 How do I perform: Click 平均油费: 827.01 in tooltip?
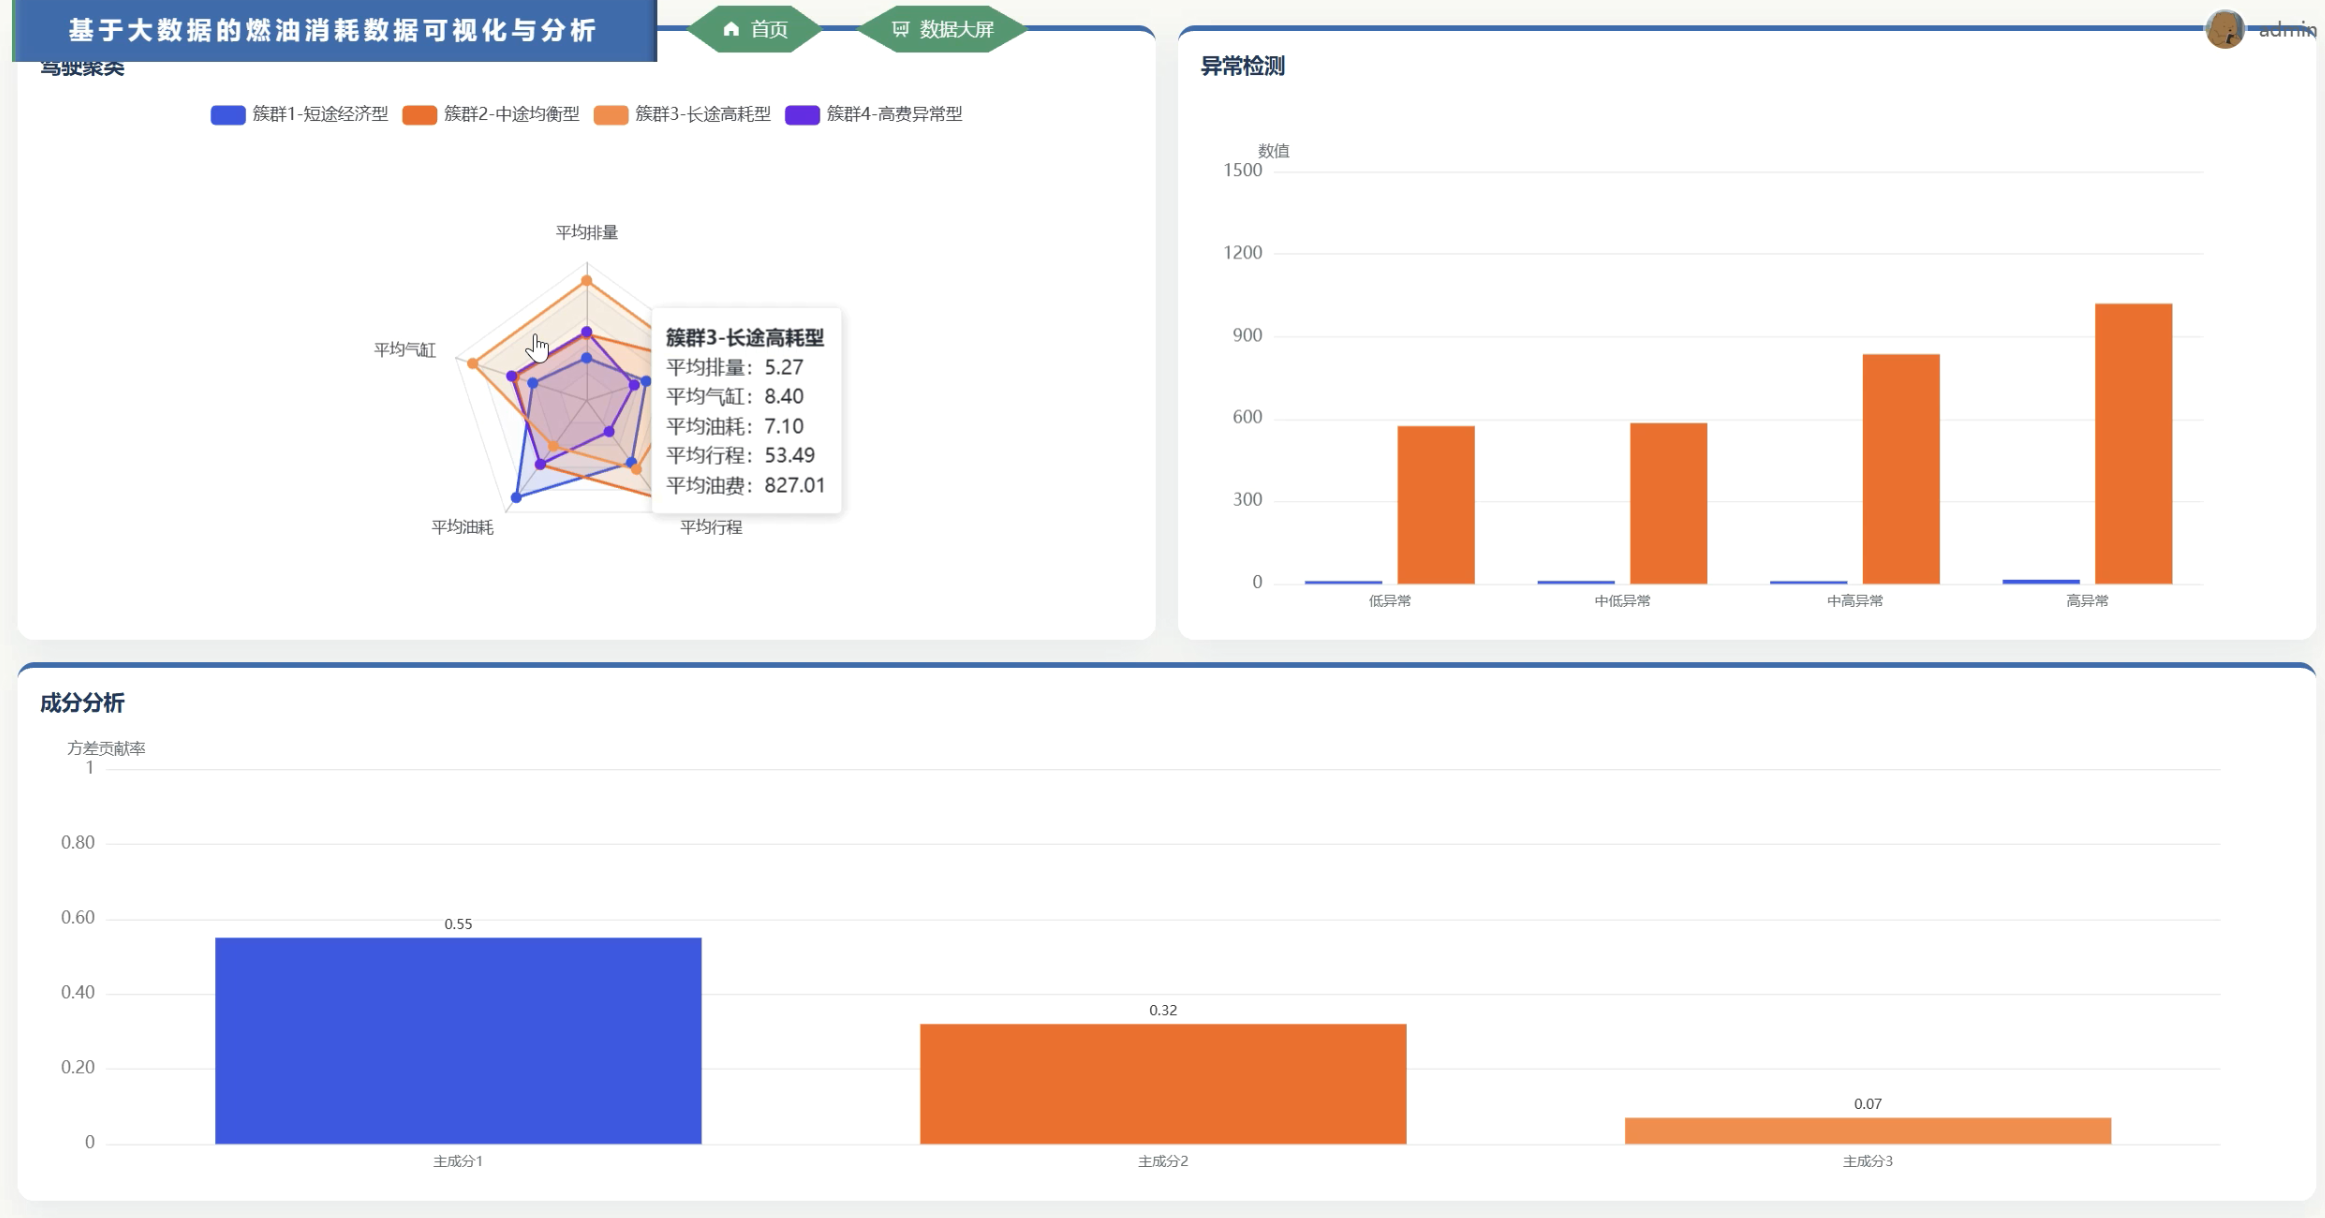tap(746, 485)
